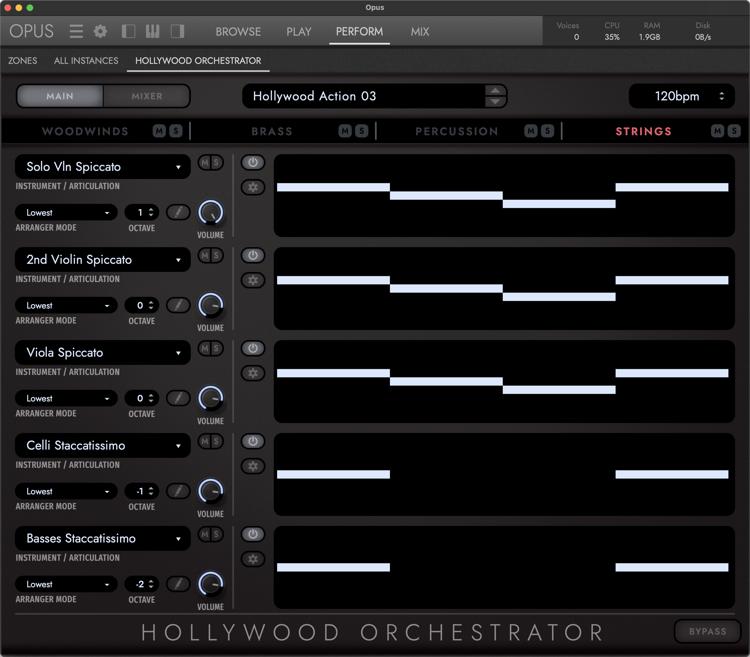The width and height of the screenshot is (750, 657).
Task: Toggle mute/solo switch for 2nd Violin Spiccato
Action: click(210, 255)
